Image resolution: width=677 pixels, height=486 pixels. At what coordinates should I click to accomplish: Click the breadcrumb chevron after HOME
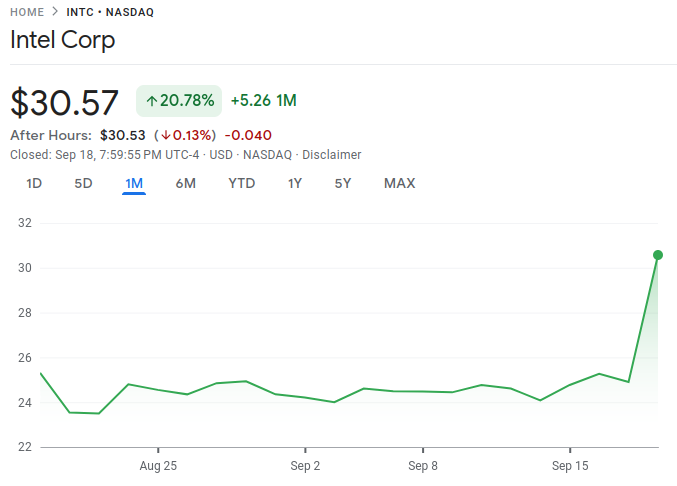pos(55,12)
